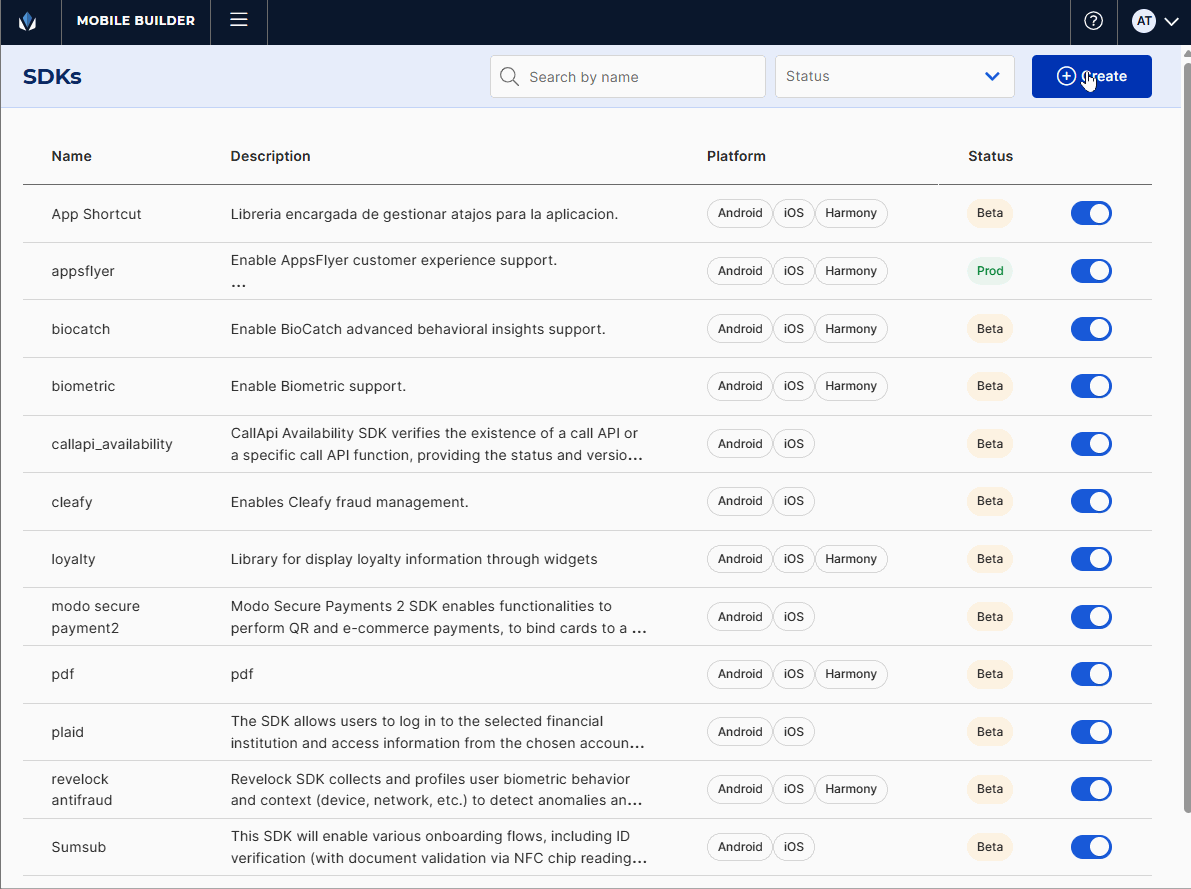1191x889 pixels.
Task: Open the help question mark icon
Action: [1093, 21]
